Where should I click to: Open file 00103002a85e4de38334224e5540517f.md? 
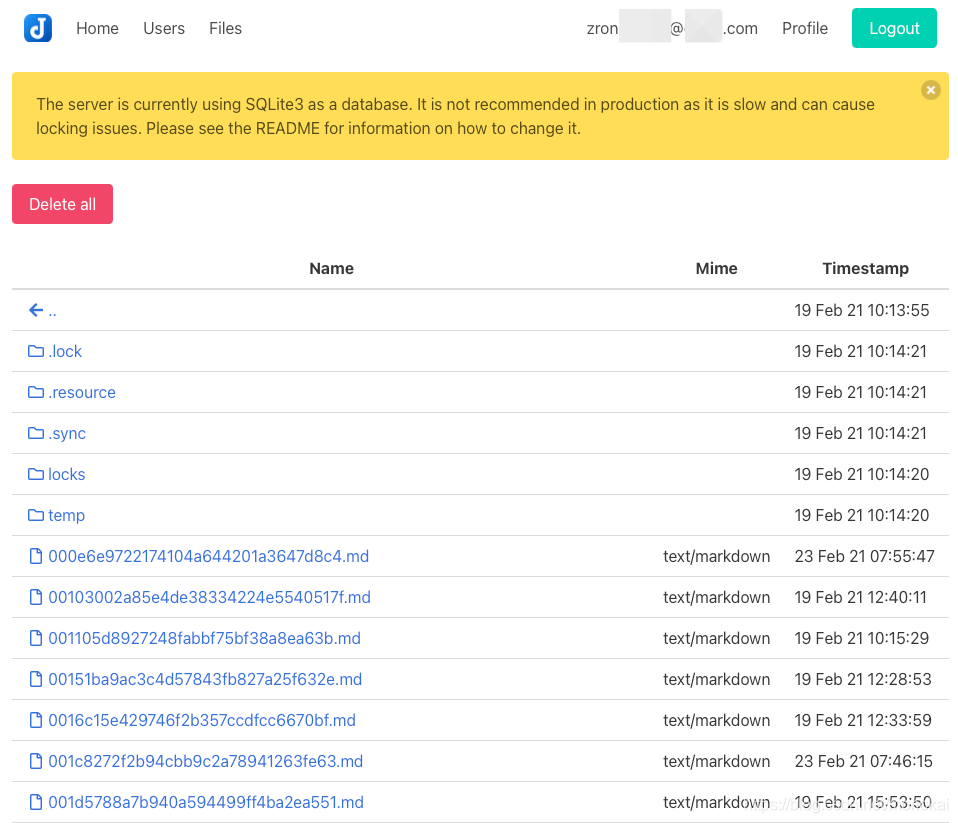tap(210, 597)
